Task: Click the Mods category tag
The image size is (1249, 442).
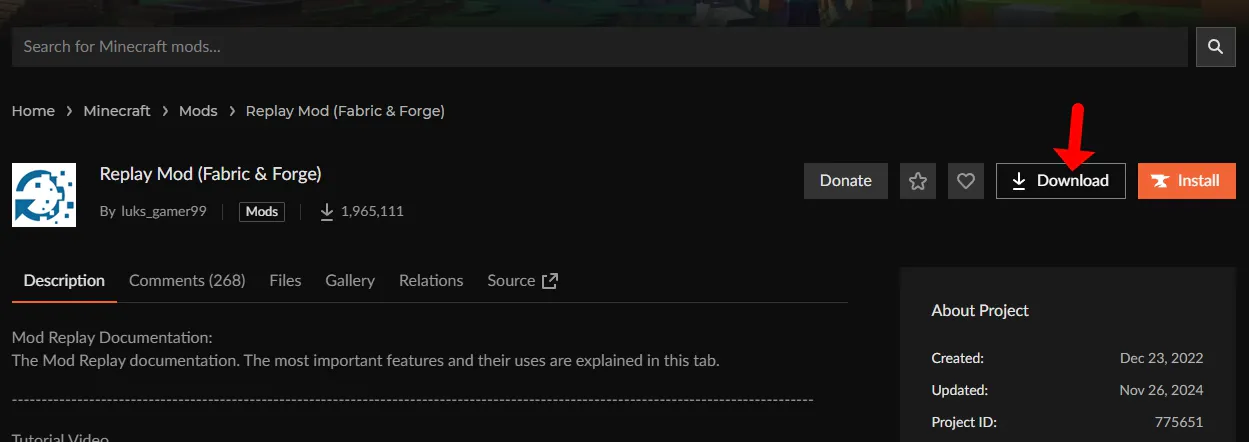Action: pos(262,211)
